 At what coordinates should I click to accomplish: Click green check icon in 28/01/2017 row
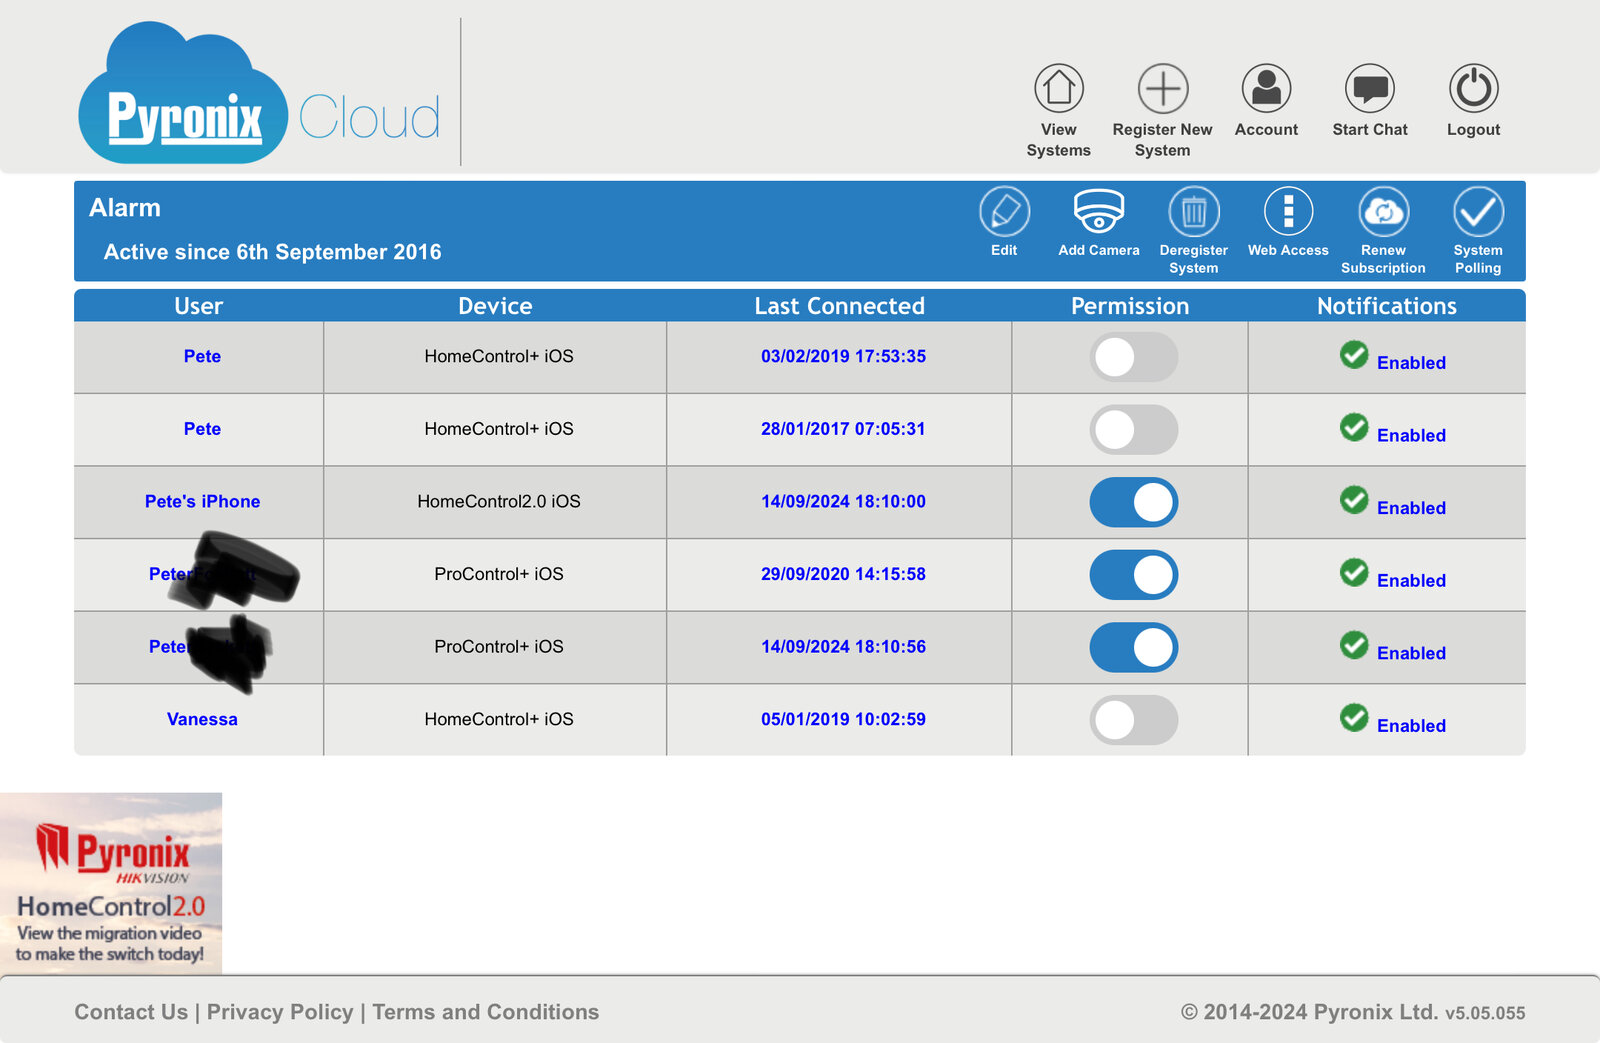1354,427
